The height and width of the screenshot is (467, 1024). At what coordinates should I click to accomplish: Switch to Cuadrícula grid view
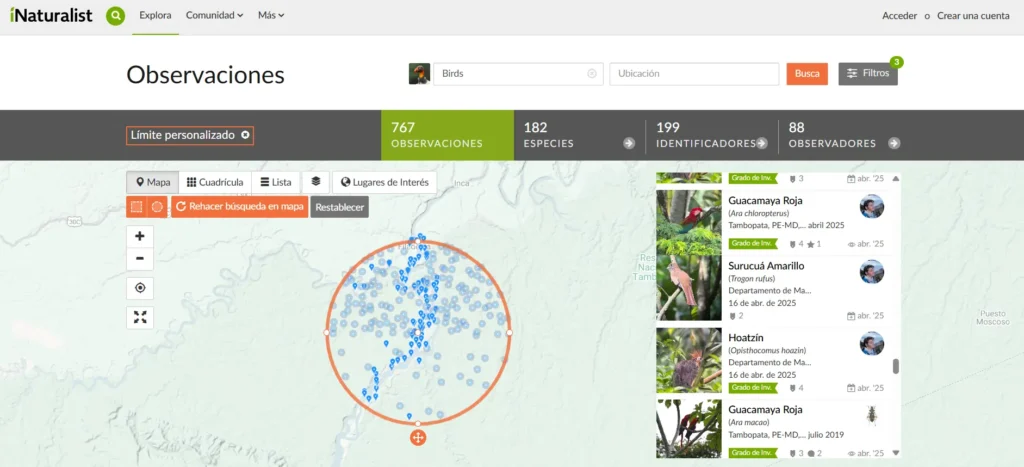[215, 182]
